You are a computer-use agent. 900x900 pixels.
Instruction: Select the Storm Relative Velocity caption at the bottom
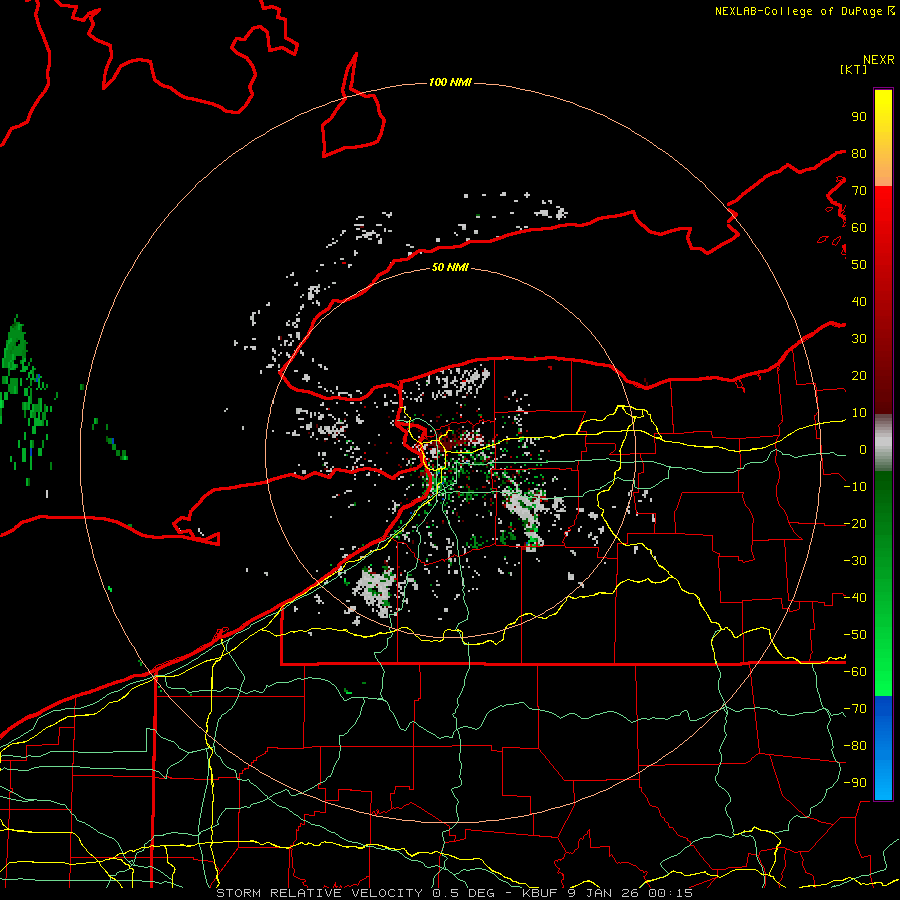(x=454, y=893)
